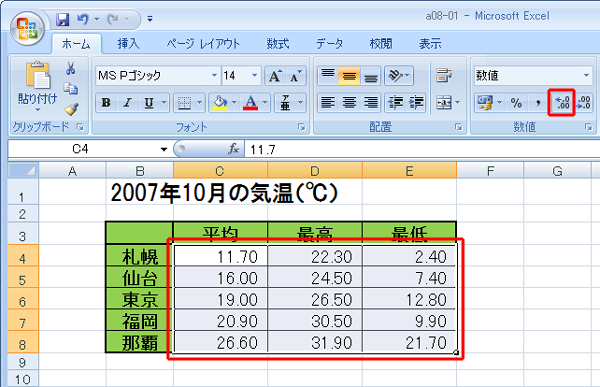Screen dimensions: 600x387
Task: Toggle Italic formatting
Action: tap(127, 103)
